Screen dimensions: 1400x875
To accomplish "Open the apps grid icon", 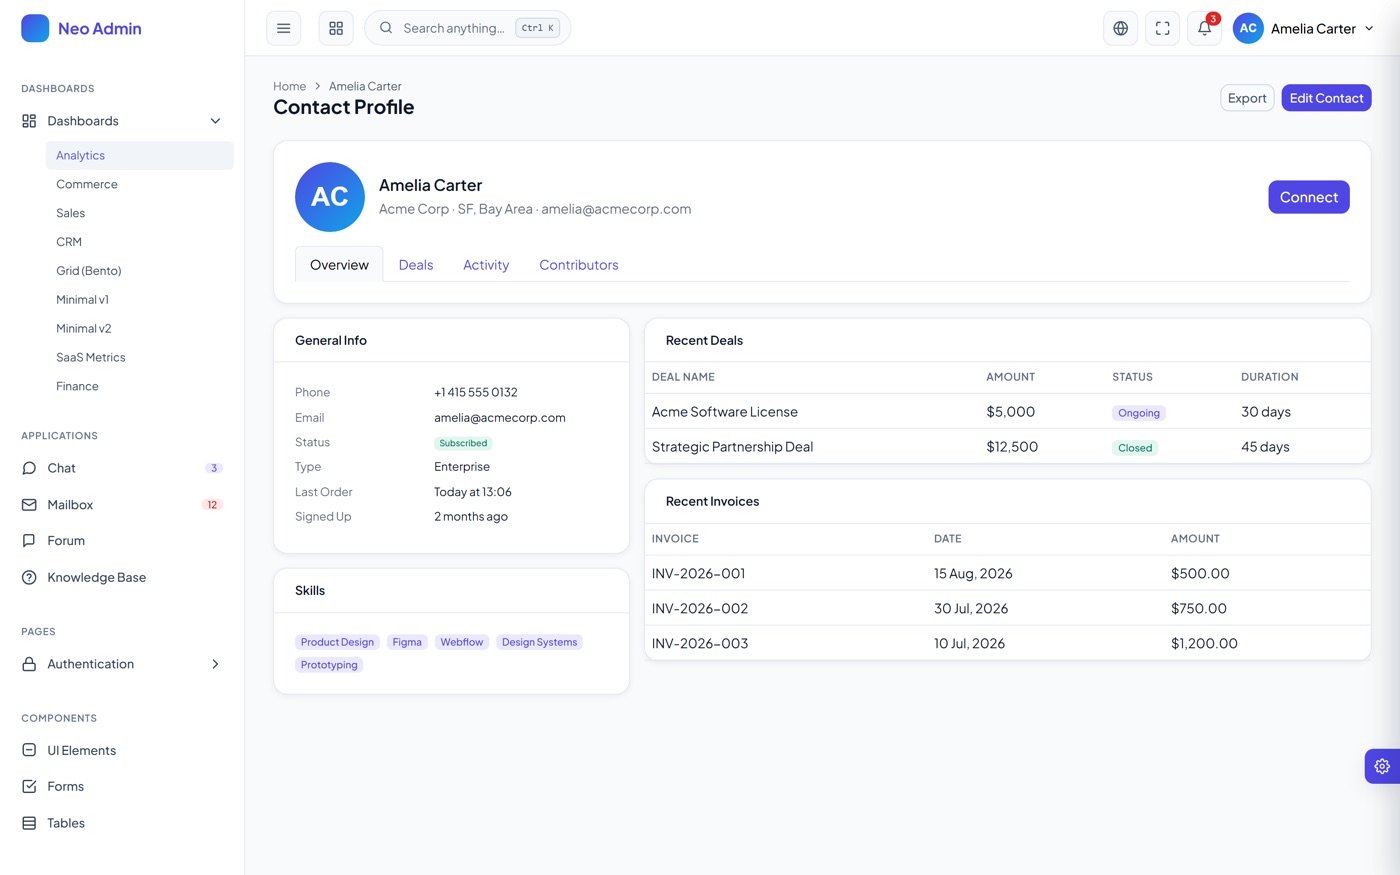I will coord(336,28).
